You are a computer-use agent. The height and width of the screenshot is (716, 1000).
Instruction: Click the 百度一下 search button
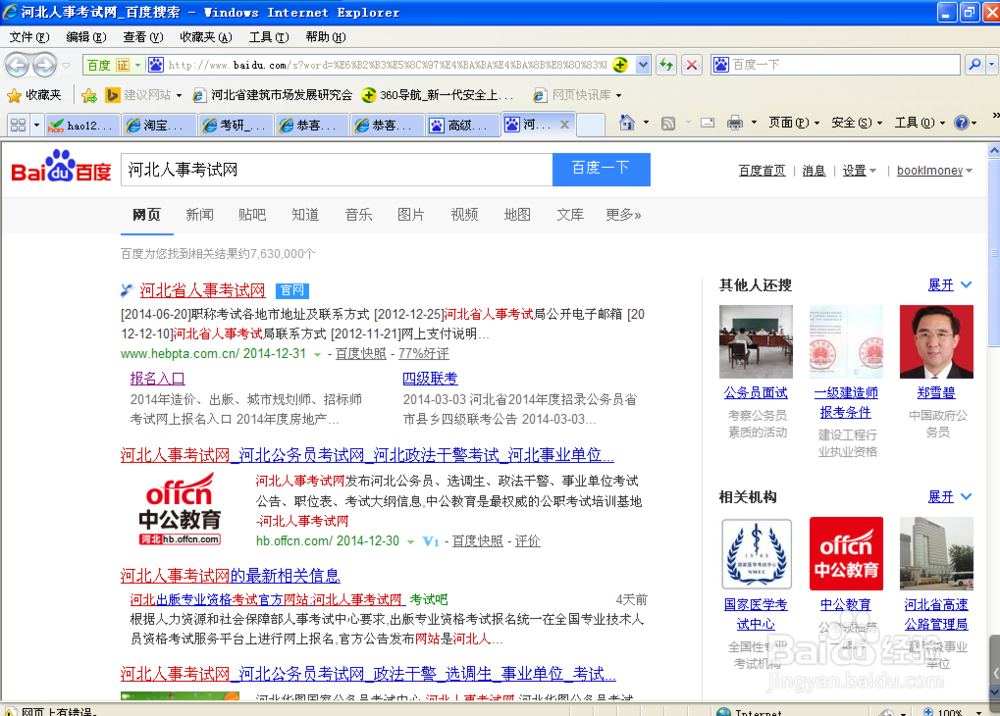(601, 169)
